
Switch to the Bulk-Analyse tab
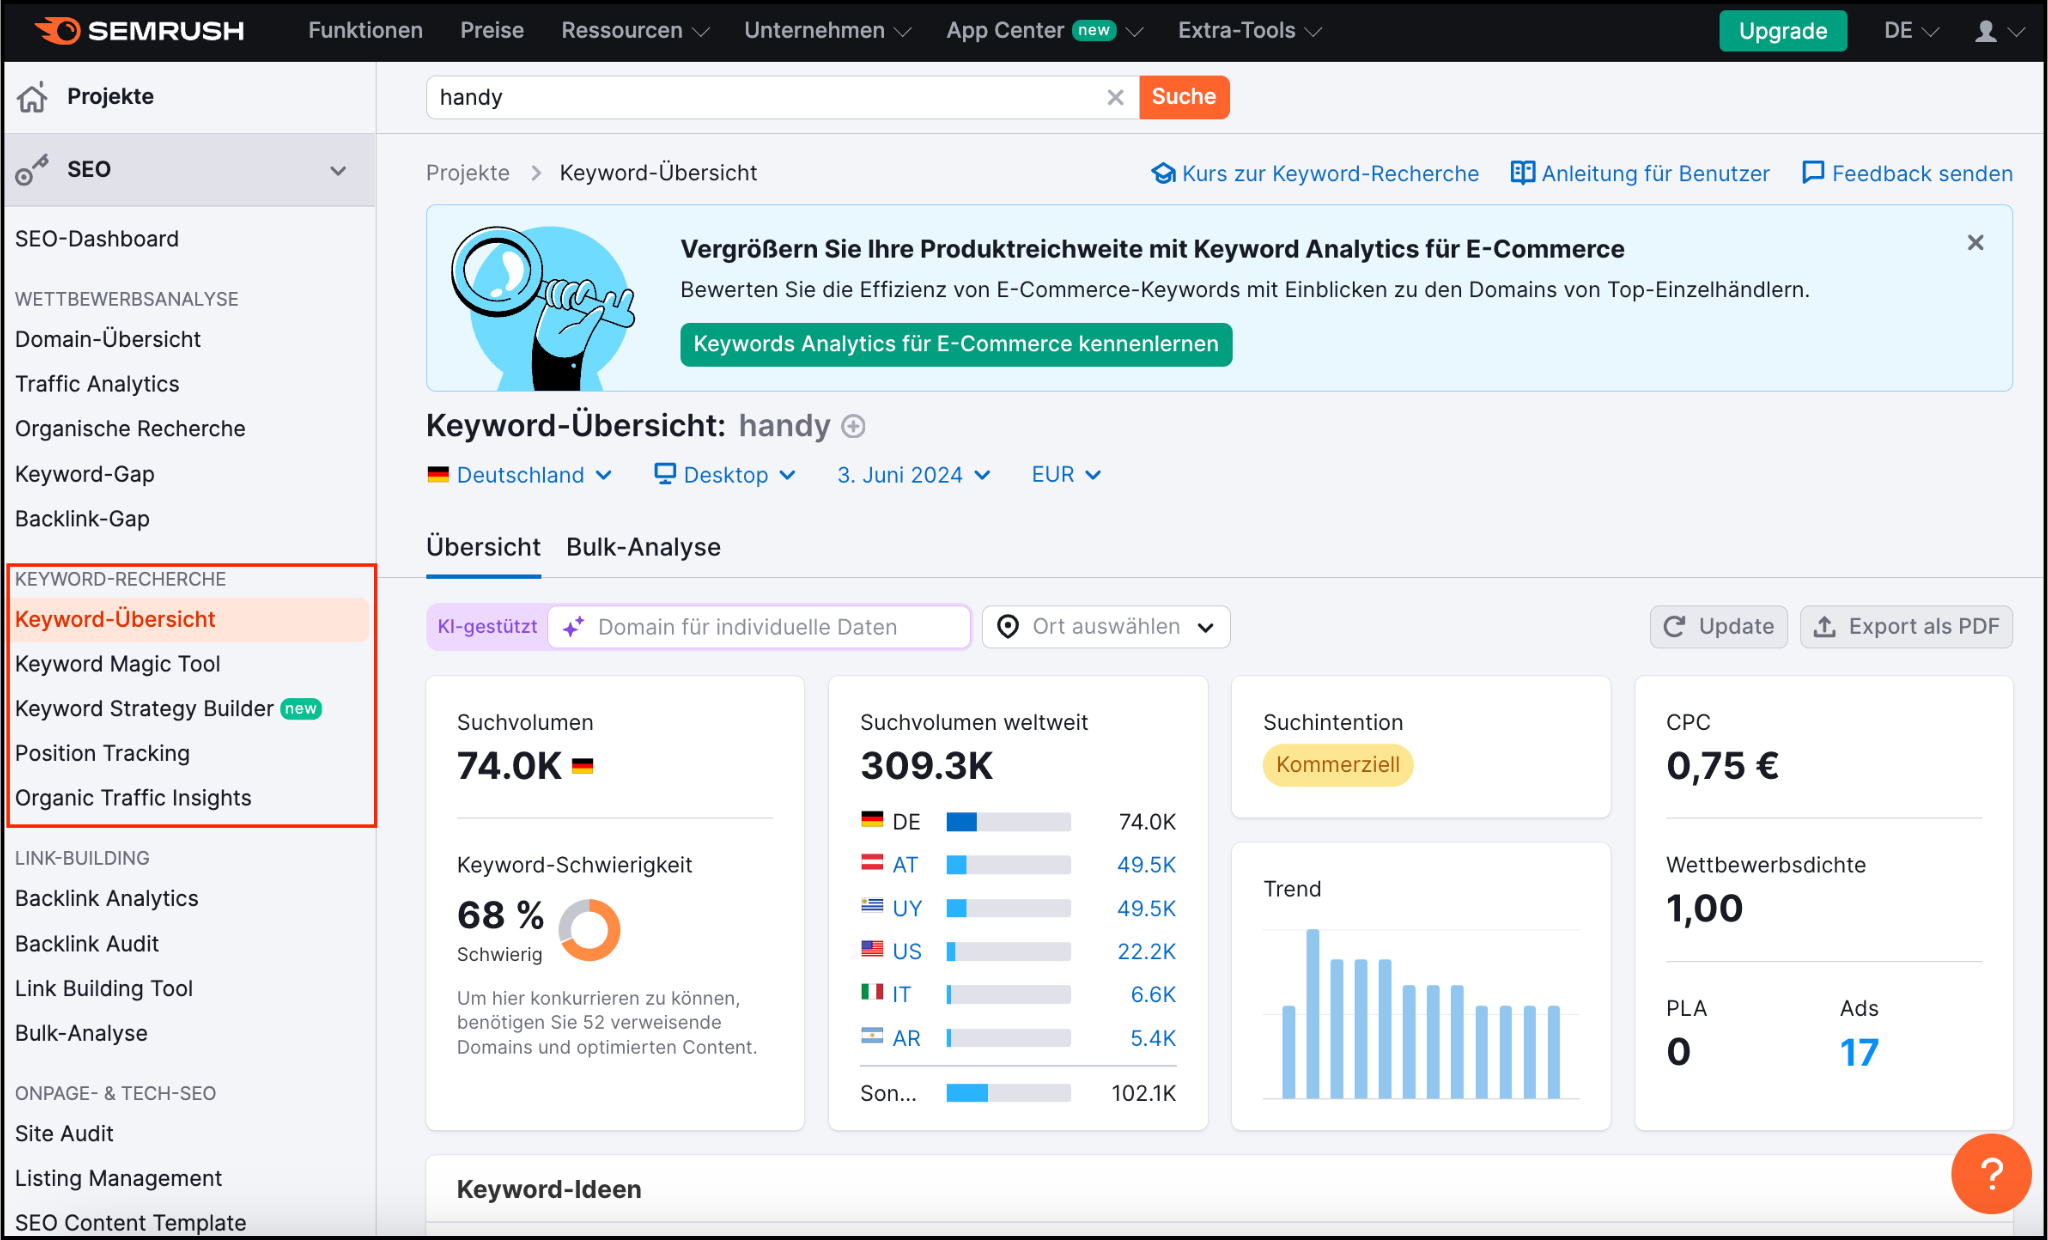pyautogui.click(x=643, y=547)
